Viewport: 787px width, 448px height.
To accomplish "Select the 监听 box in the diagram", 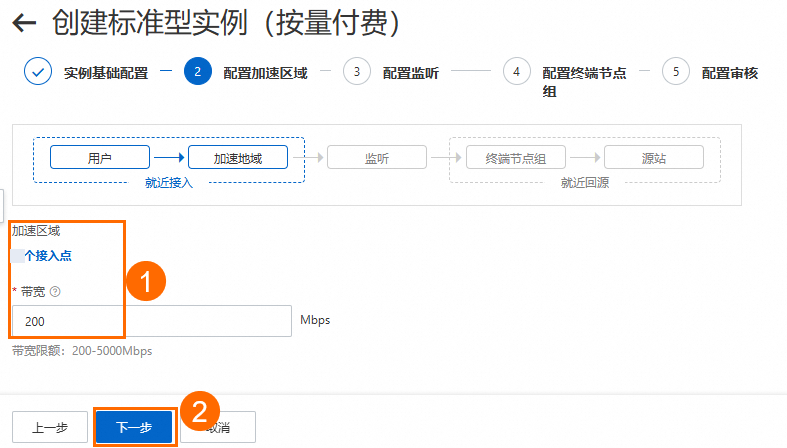I will [377, 158].
